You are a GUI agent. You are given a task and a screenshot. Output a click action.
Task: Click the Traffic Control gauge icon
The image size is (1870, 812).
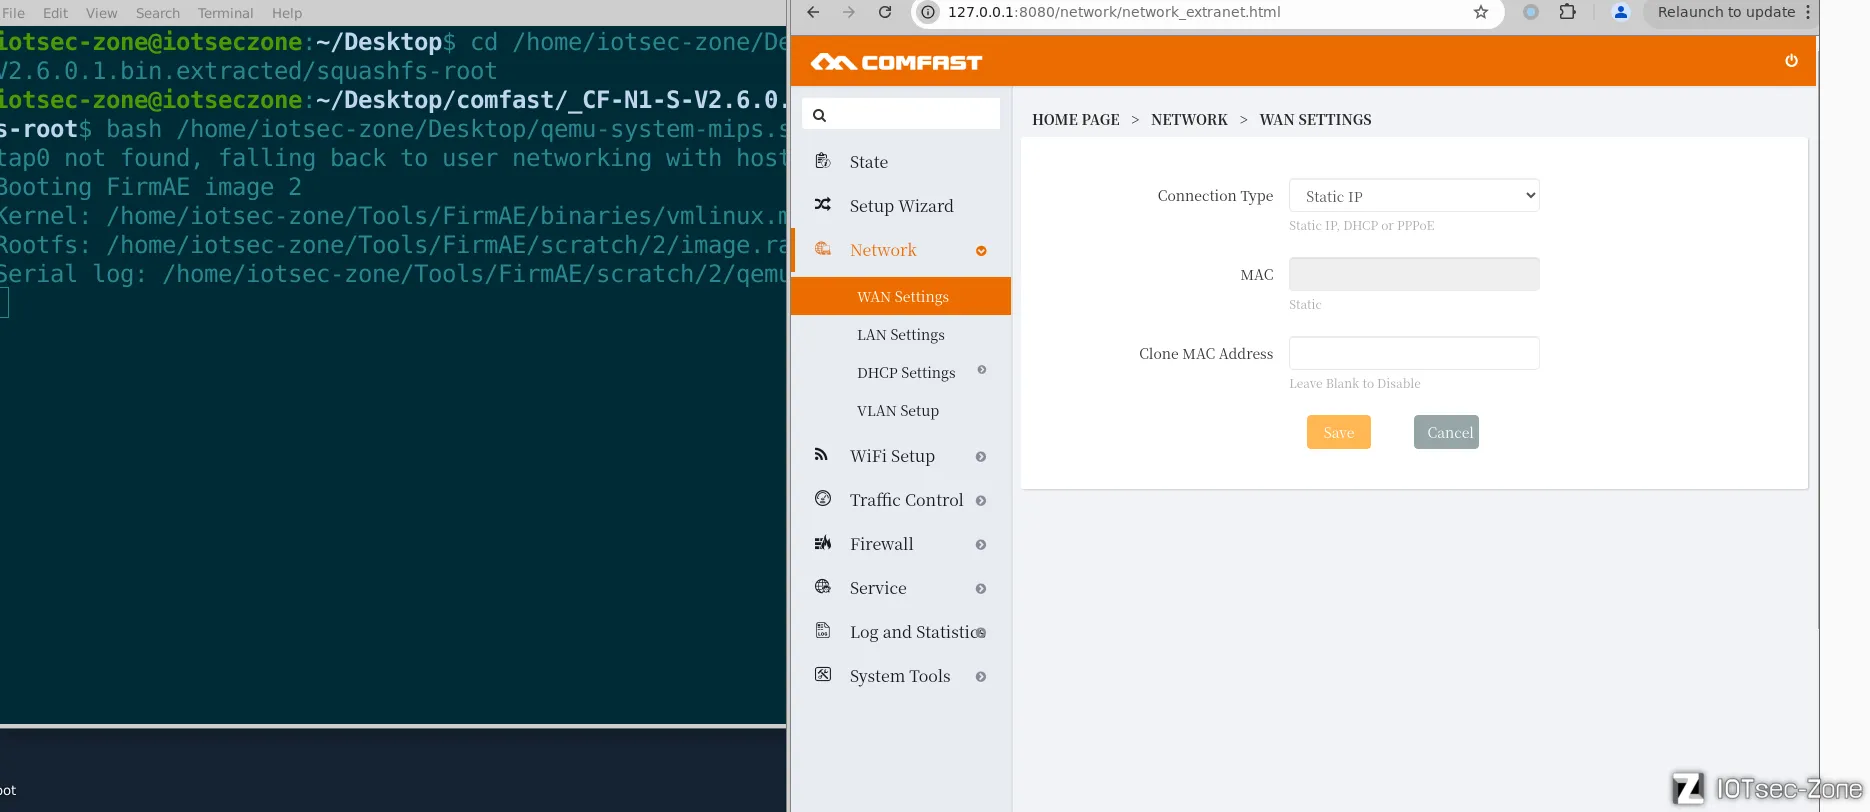(x=823, y=499)
